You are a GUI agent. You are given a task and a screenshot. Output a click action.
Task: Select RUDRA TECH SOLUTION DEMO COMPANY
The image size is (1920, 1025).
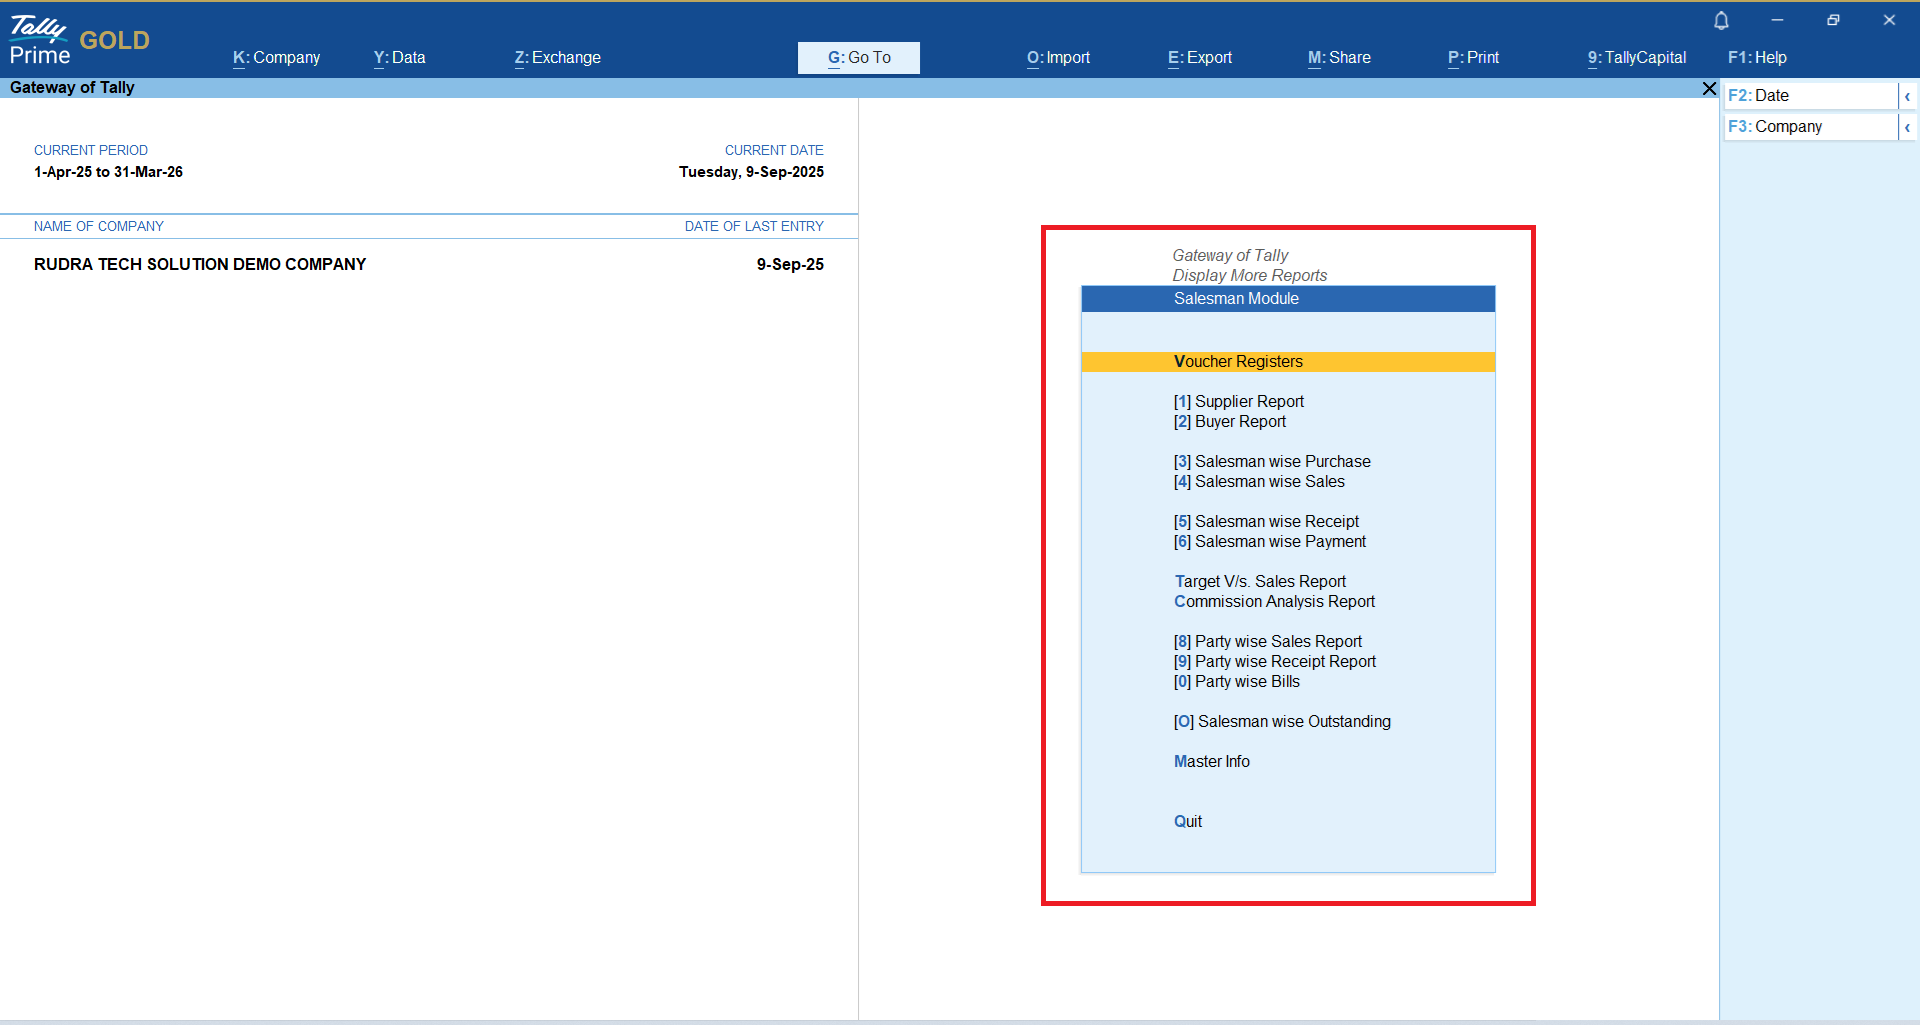(200, 265)
